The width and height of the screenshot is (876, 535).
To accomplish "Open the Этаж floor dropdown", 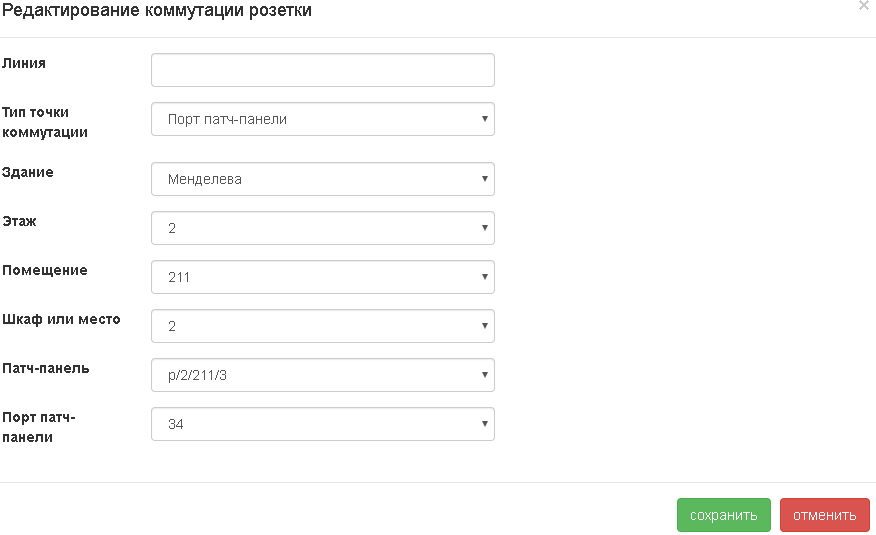I will click(x=322, y=228).
